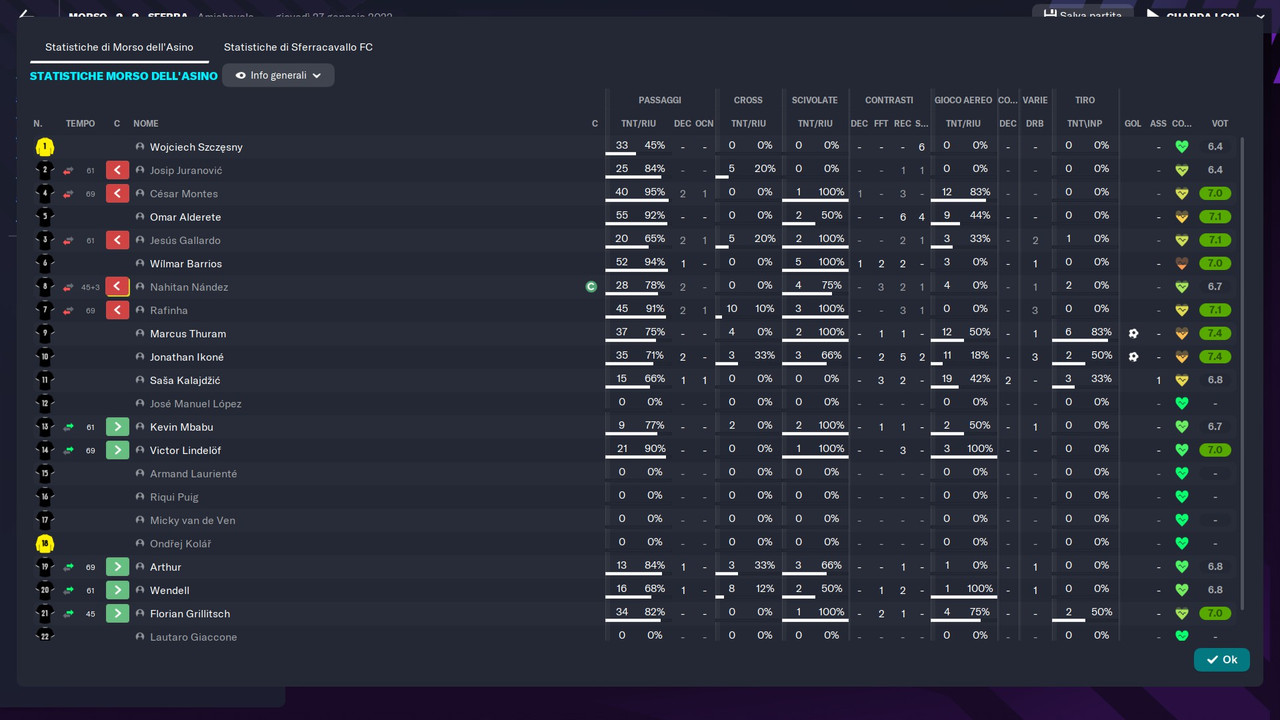The width and height of the screenshot is (1280, 720).
Task: Select the green substitution arrow beside Victor Lindelöf
Action: [118, 450]
